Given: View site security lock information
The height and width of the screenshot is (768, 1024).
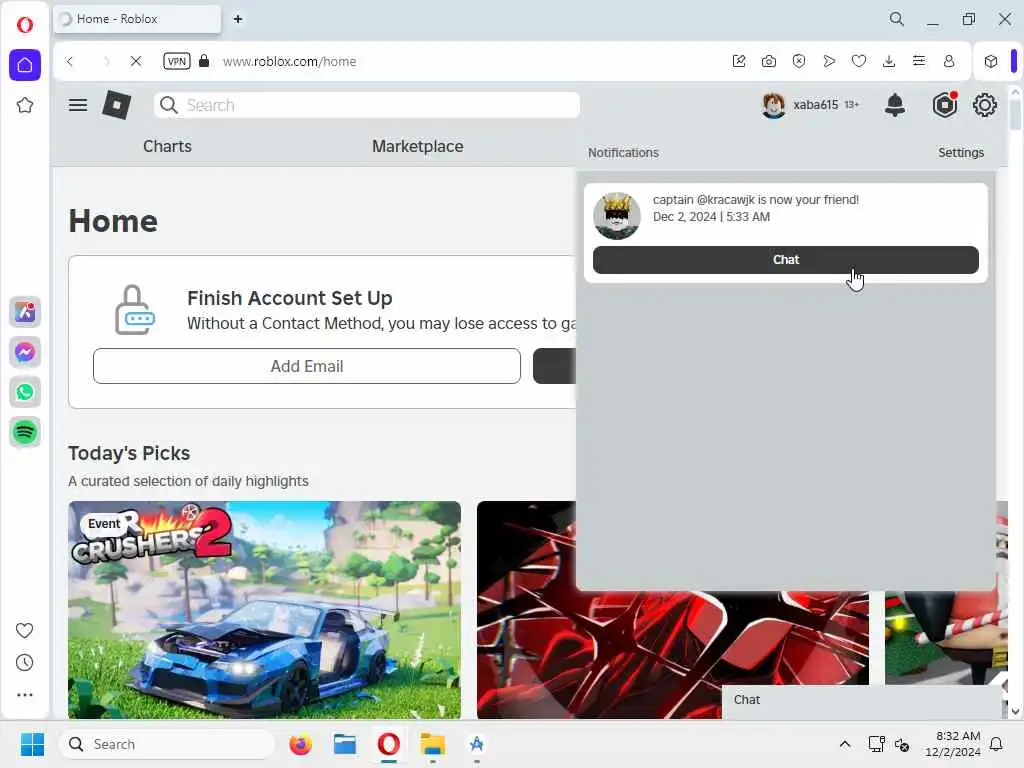Looking at the screenshot, I should [204, 61].
